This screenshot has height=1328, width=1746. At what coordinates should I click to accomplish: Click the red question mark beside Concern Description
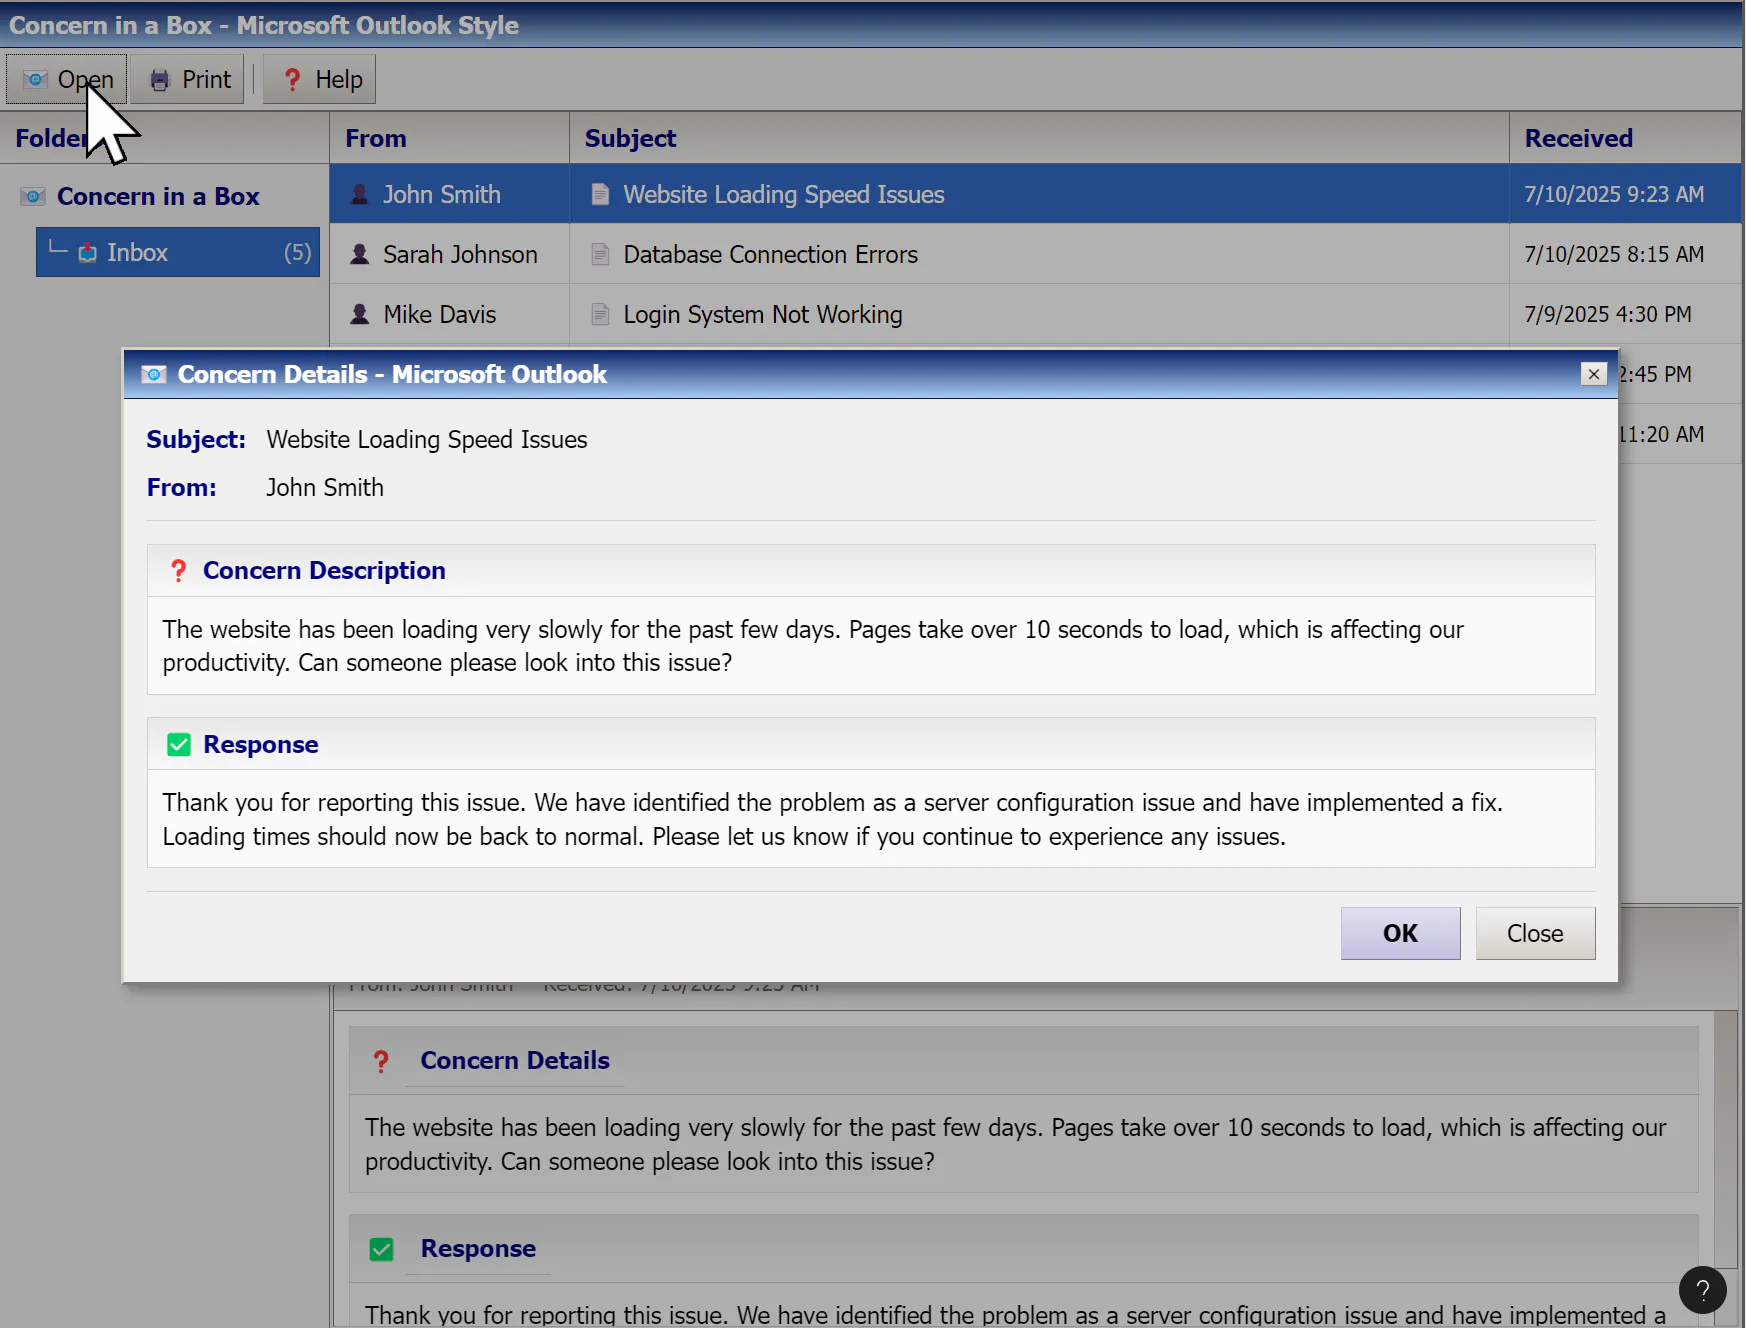pyautogui.click(x=178, y=571)
